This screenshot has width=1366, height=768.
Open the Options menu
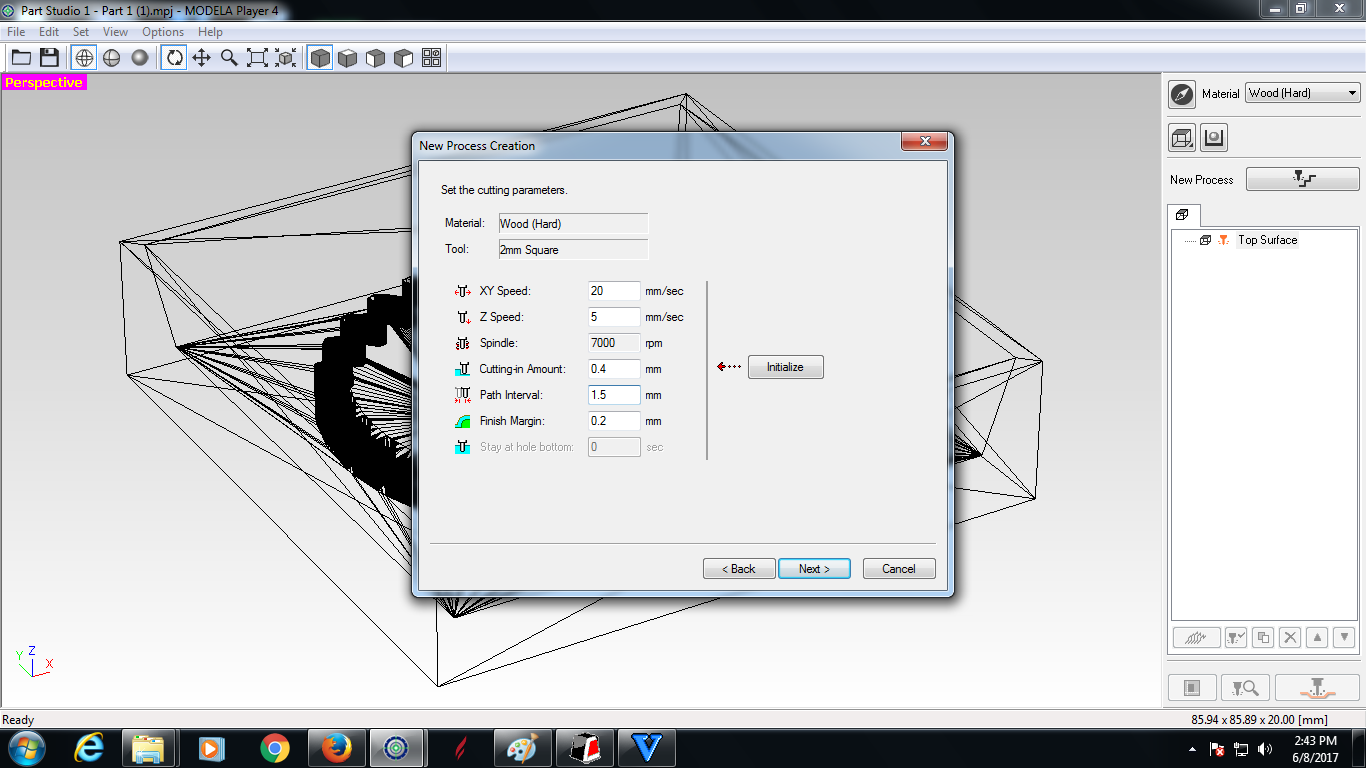163,32
